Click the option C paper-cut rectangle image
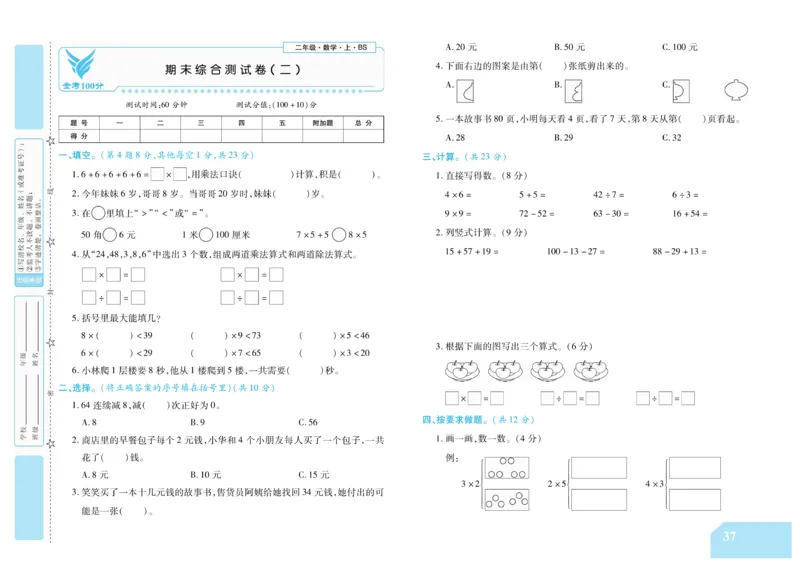800x583 pixels. click(x=681, y=92)
